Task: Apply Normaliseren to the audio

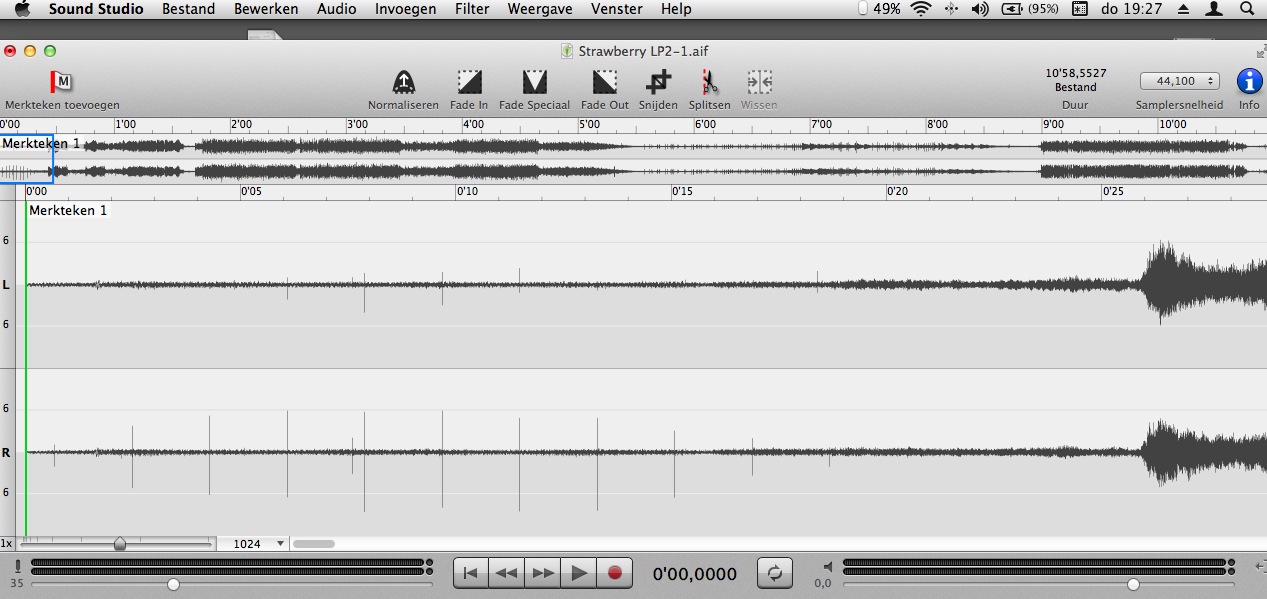Action: pos(403,82)
